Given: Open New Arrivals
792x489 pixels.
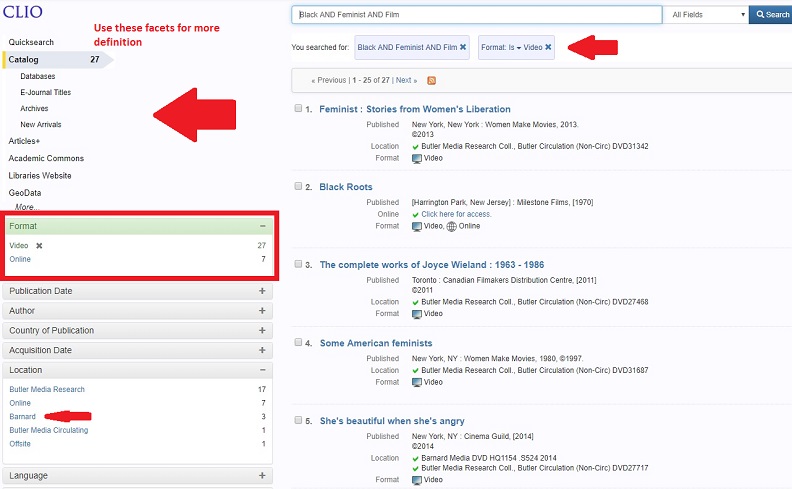Looking at the screenshot, I should click(x=41, y=125).
